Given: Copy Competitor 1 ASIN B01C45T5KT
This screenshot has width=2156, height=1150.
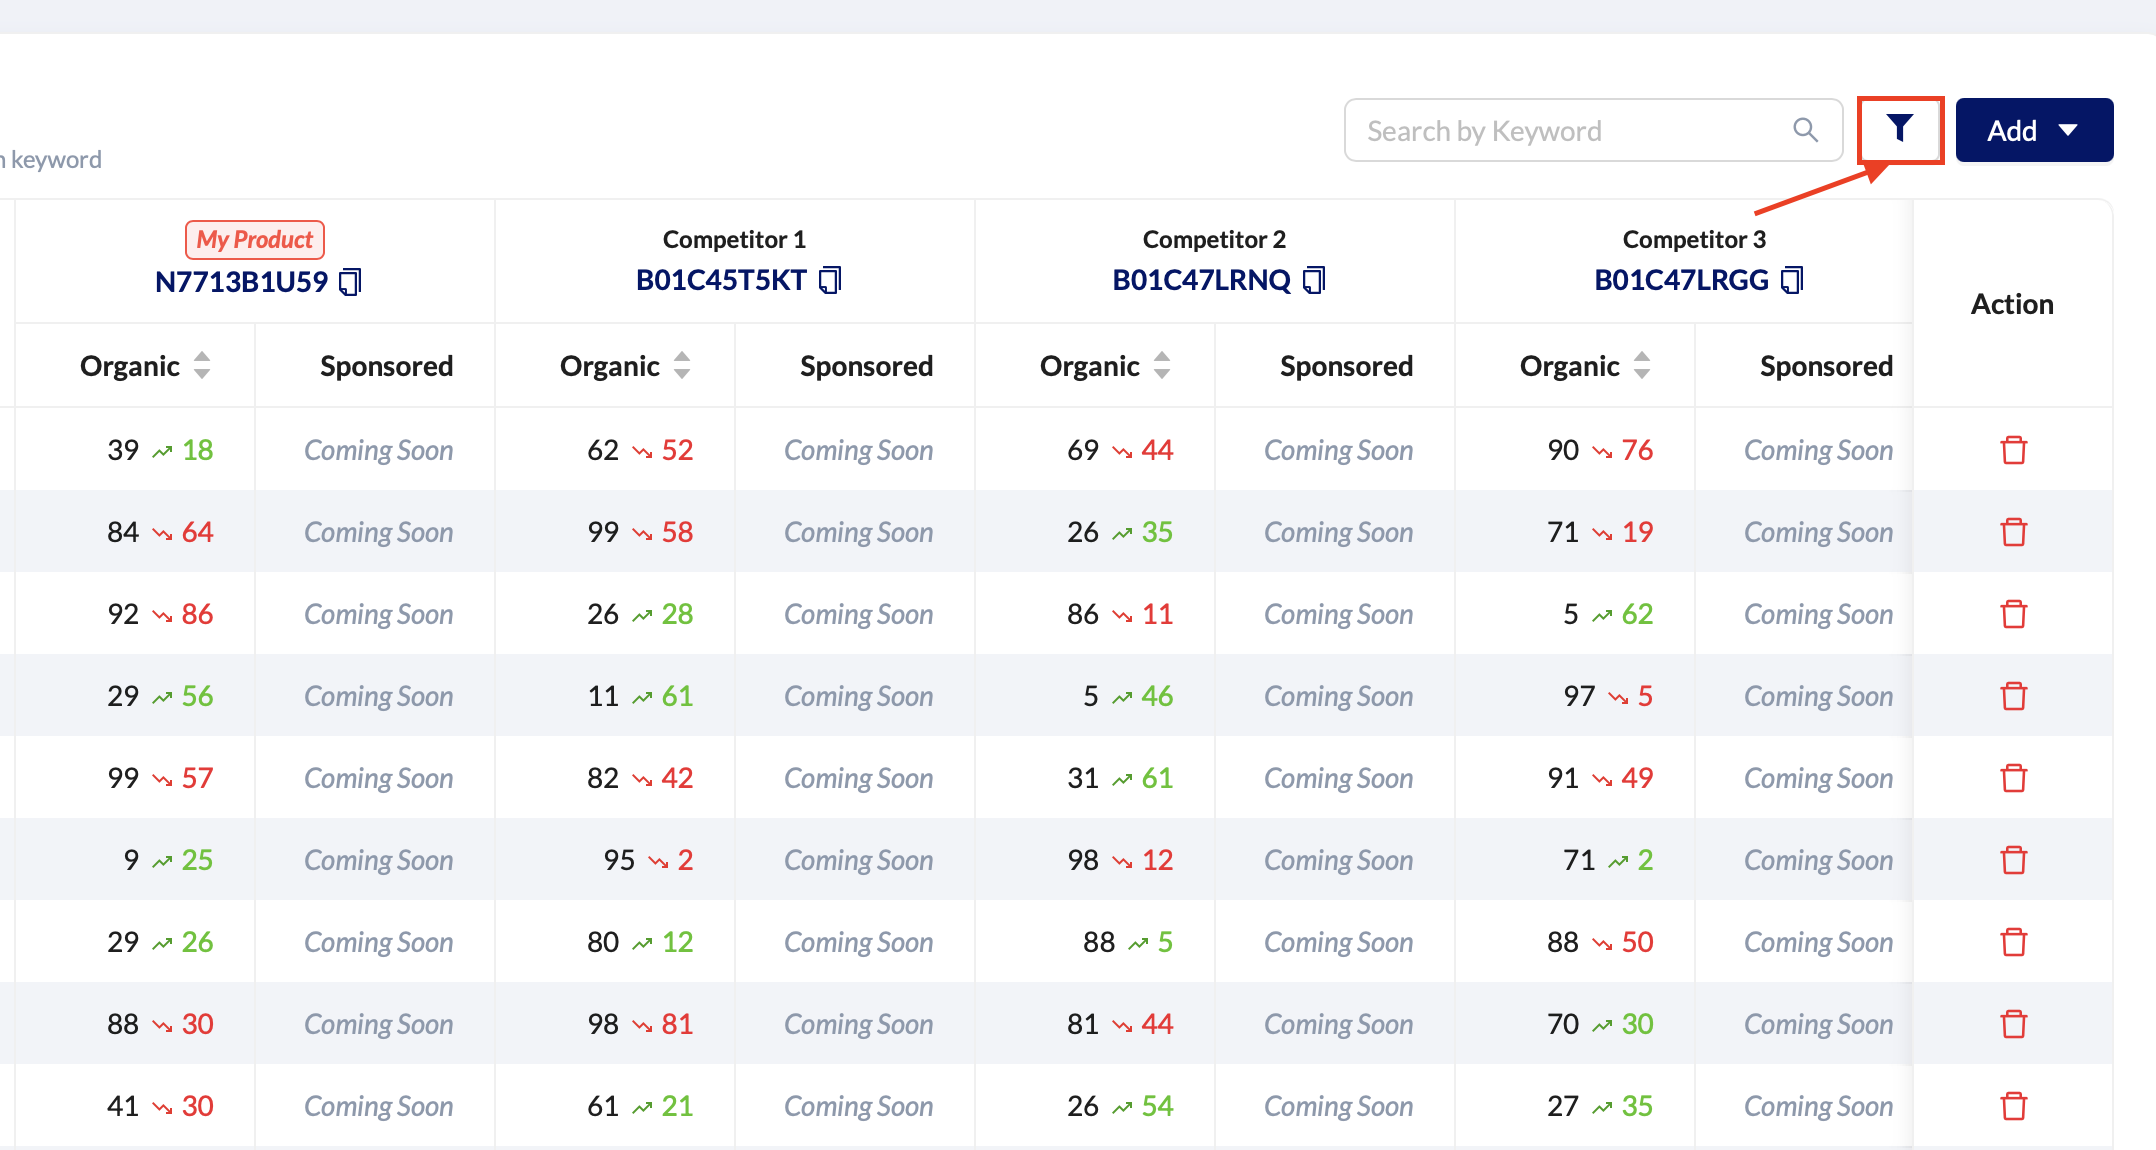Looking at the screenshot, I should [830, 280].
